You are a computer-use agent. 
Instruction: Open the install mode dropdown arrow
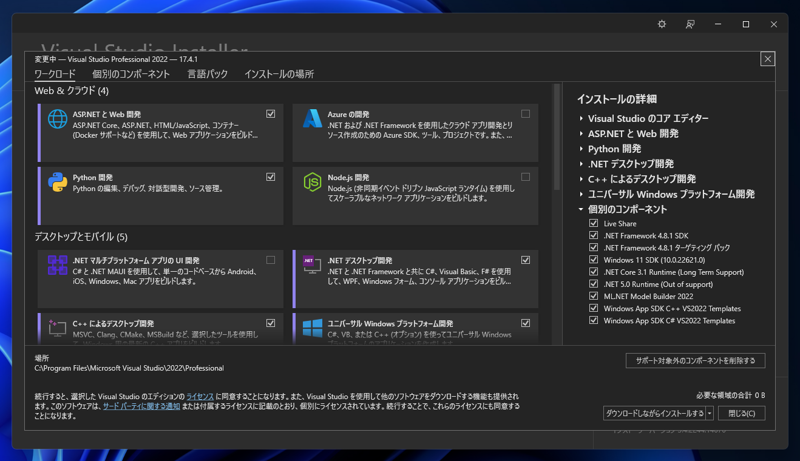click(x=709, y=413)
